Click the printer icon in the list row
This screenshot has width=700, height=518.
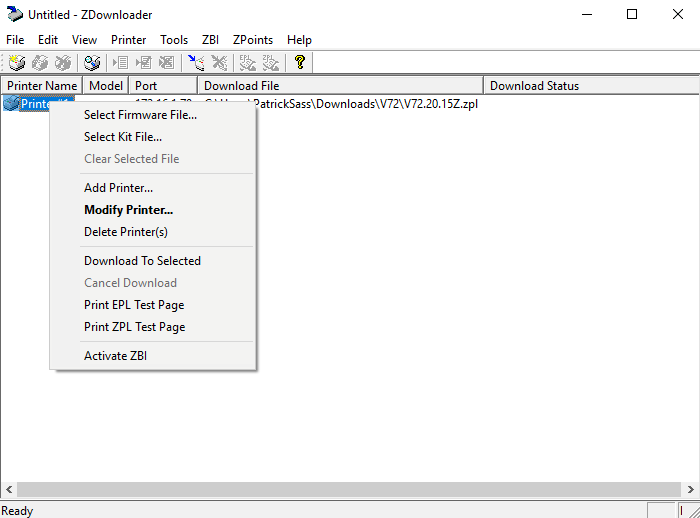click(11, 104)
